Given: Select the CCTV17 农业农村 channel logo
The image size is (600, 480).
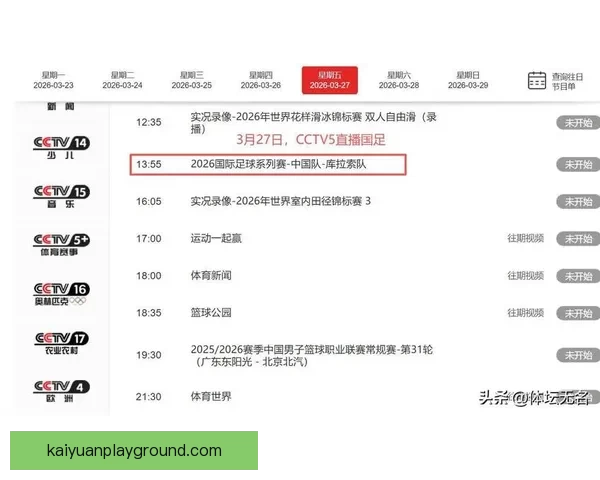Looking at the screenshot, I should point(61,343).
